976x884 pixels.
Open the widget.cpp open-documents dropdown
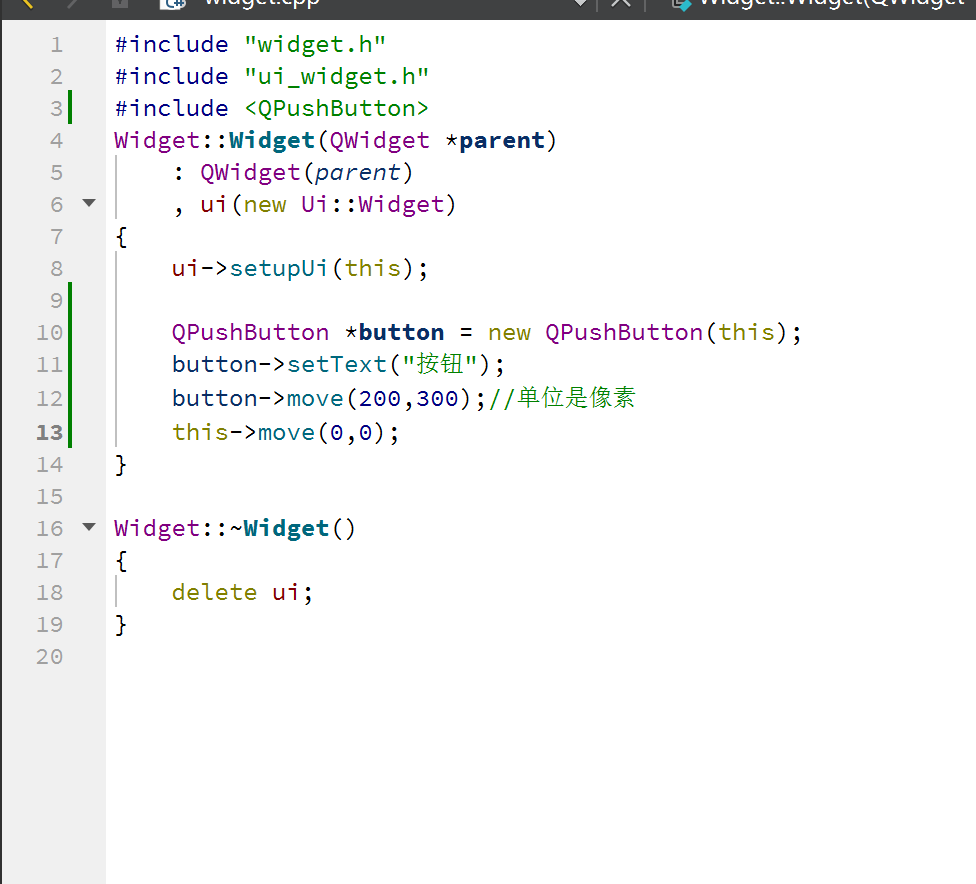pos(580,3)
